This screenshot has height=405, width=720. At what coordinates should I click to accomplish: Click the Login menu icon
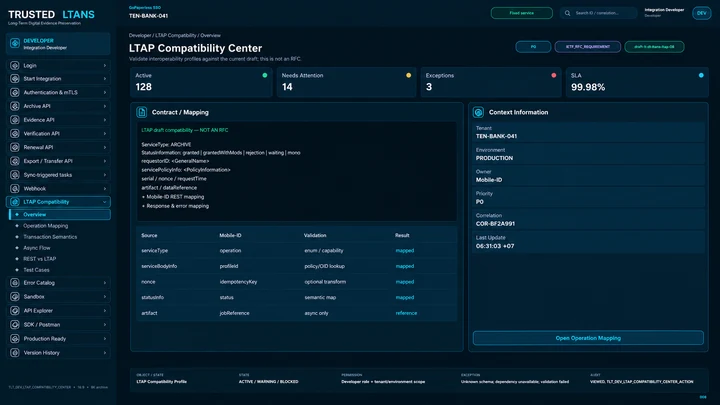[15, 66]
